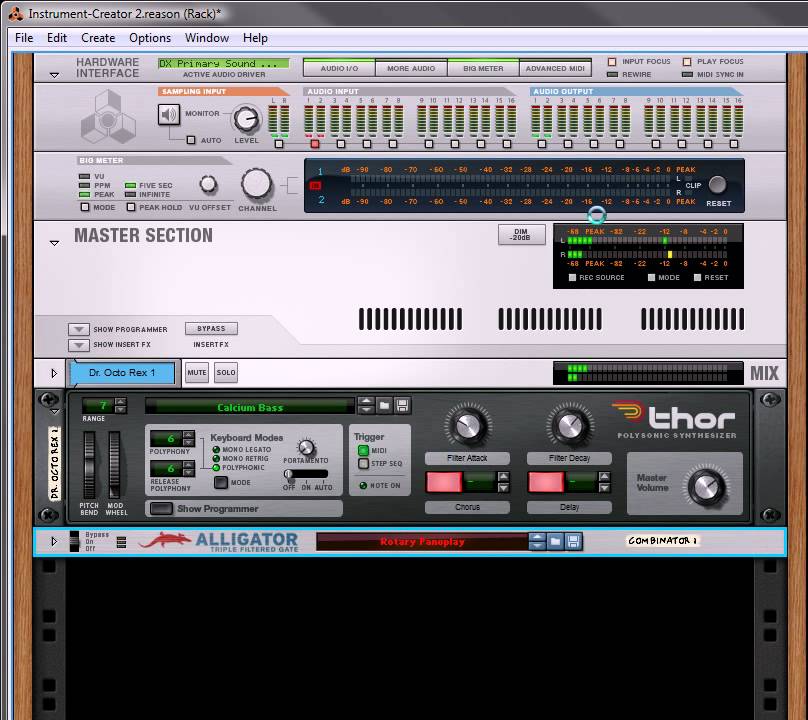
Task: Toggle the Big Meter MODE button
Action: pyautogui.click(x=85, y=207)
